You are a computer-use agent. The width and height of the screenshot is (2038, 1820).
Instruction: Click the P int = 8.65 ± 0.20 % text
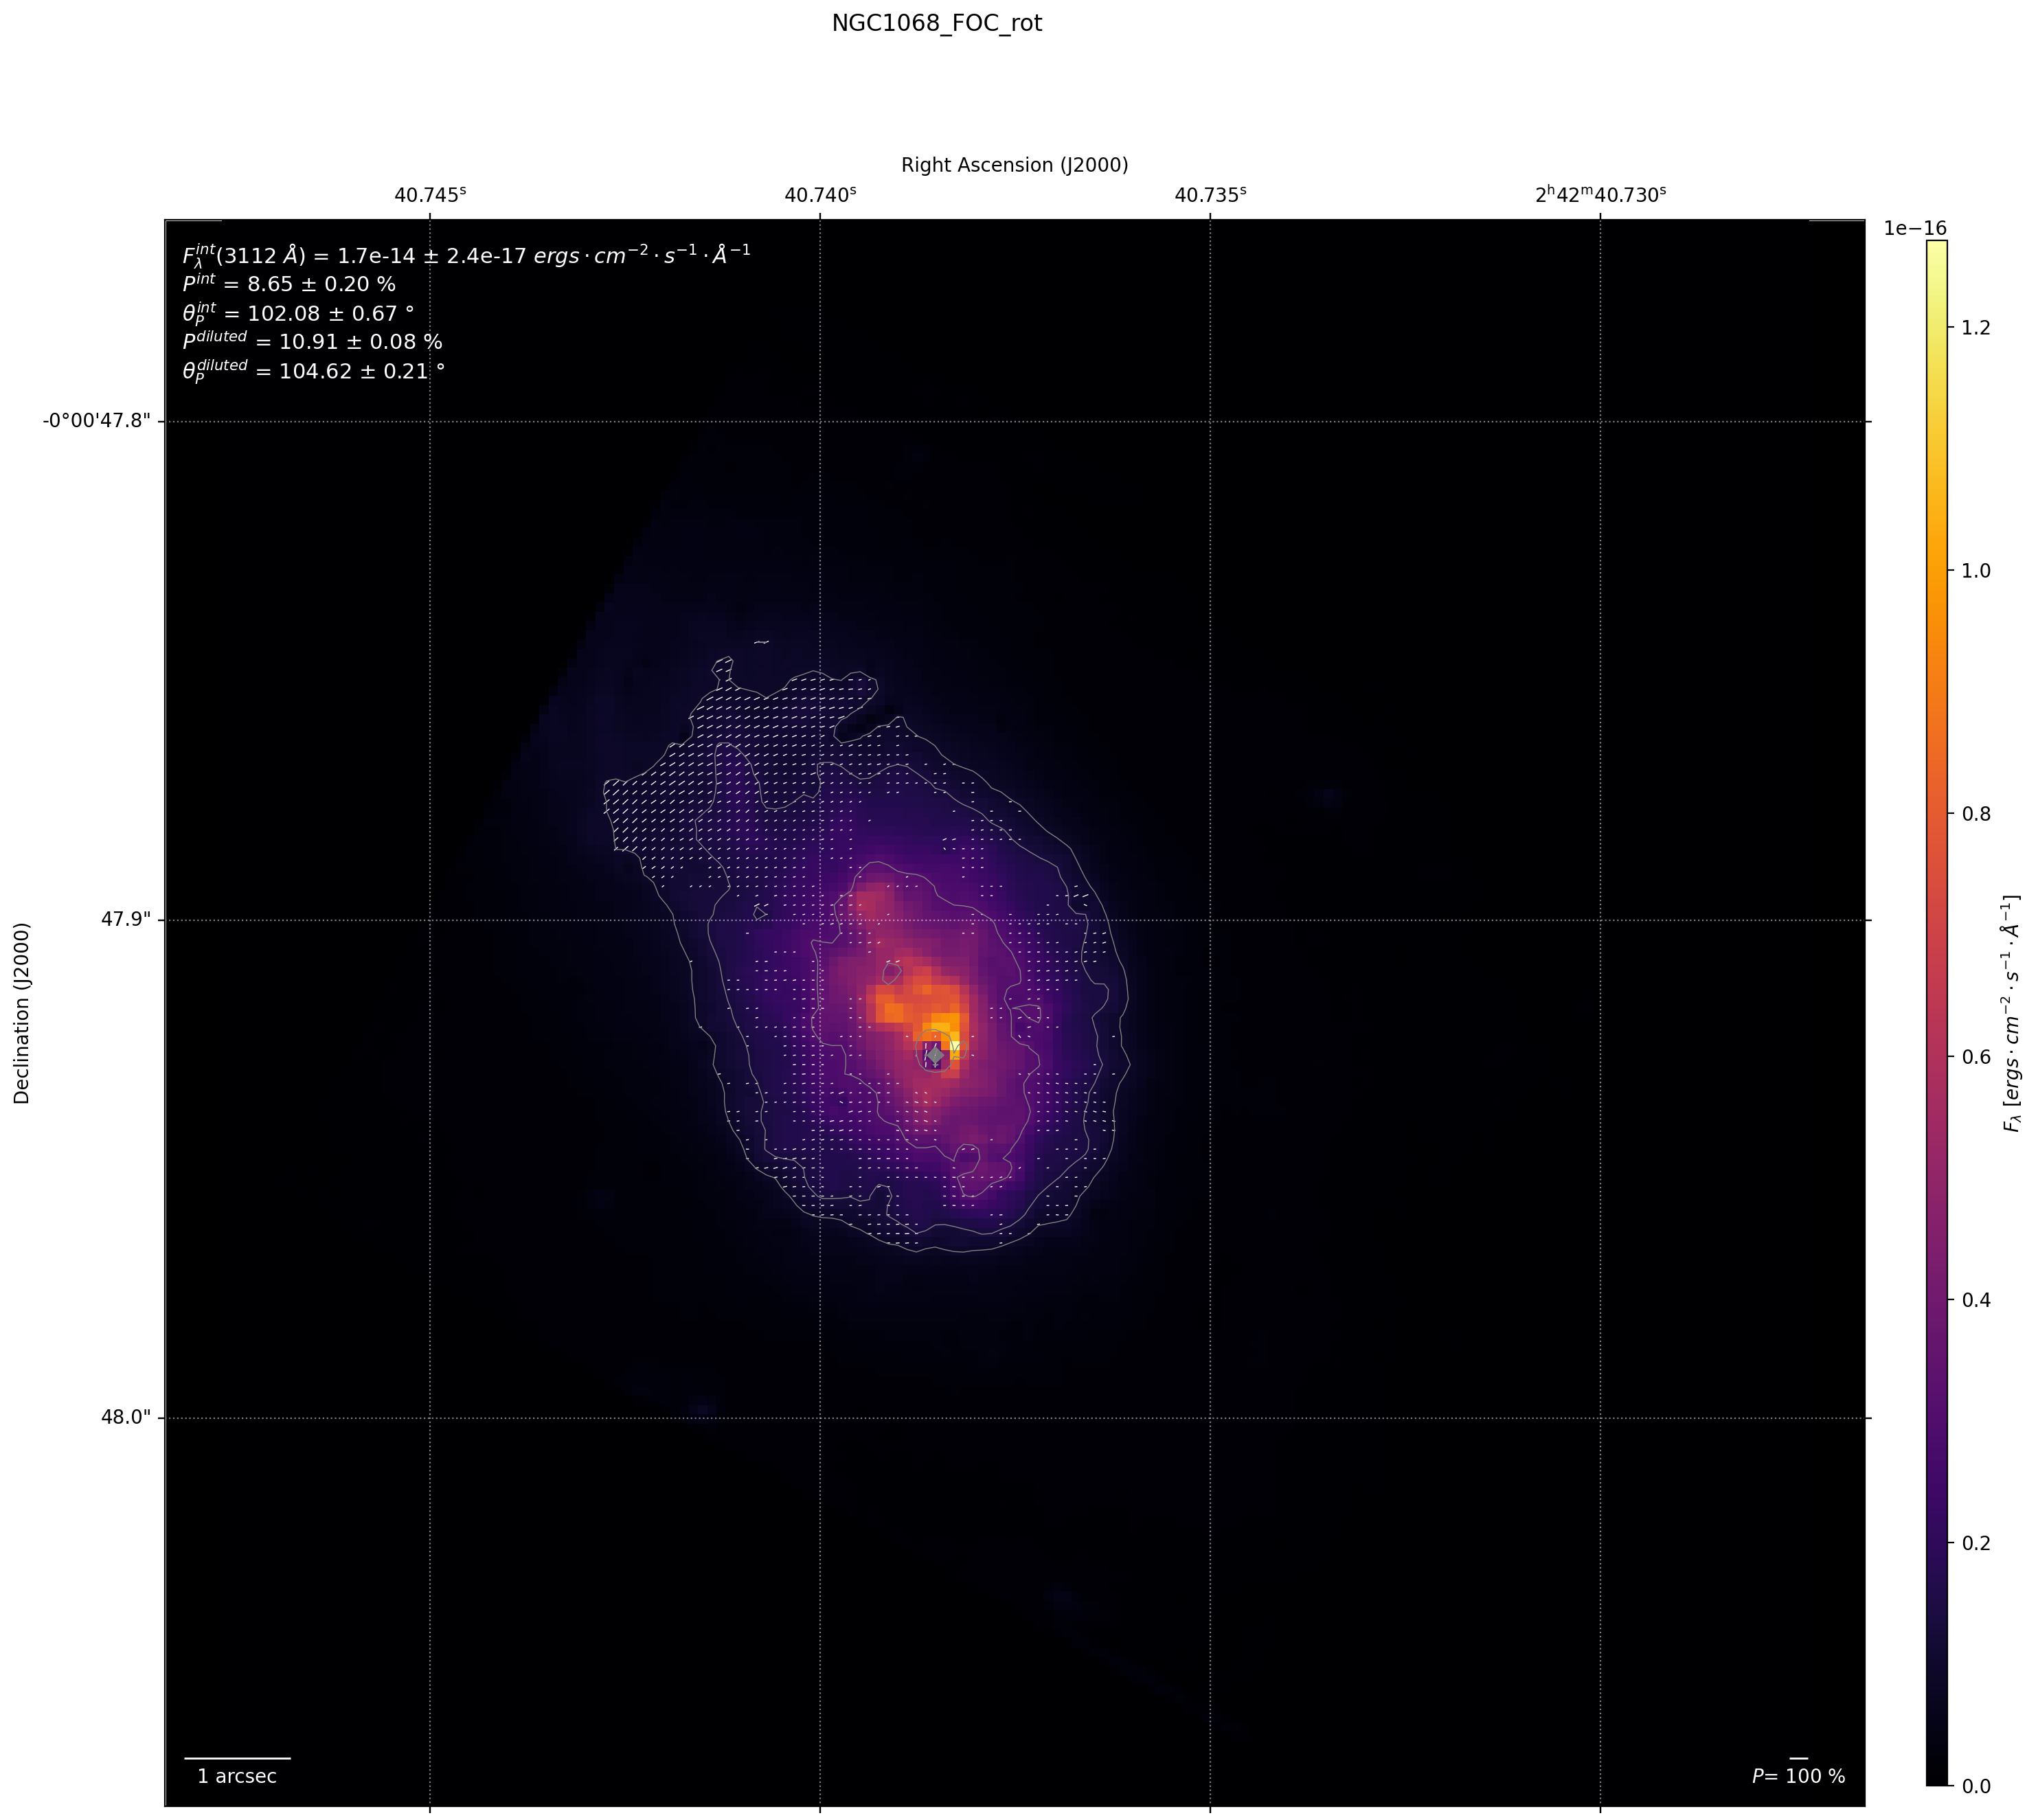(289, 284)
